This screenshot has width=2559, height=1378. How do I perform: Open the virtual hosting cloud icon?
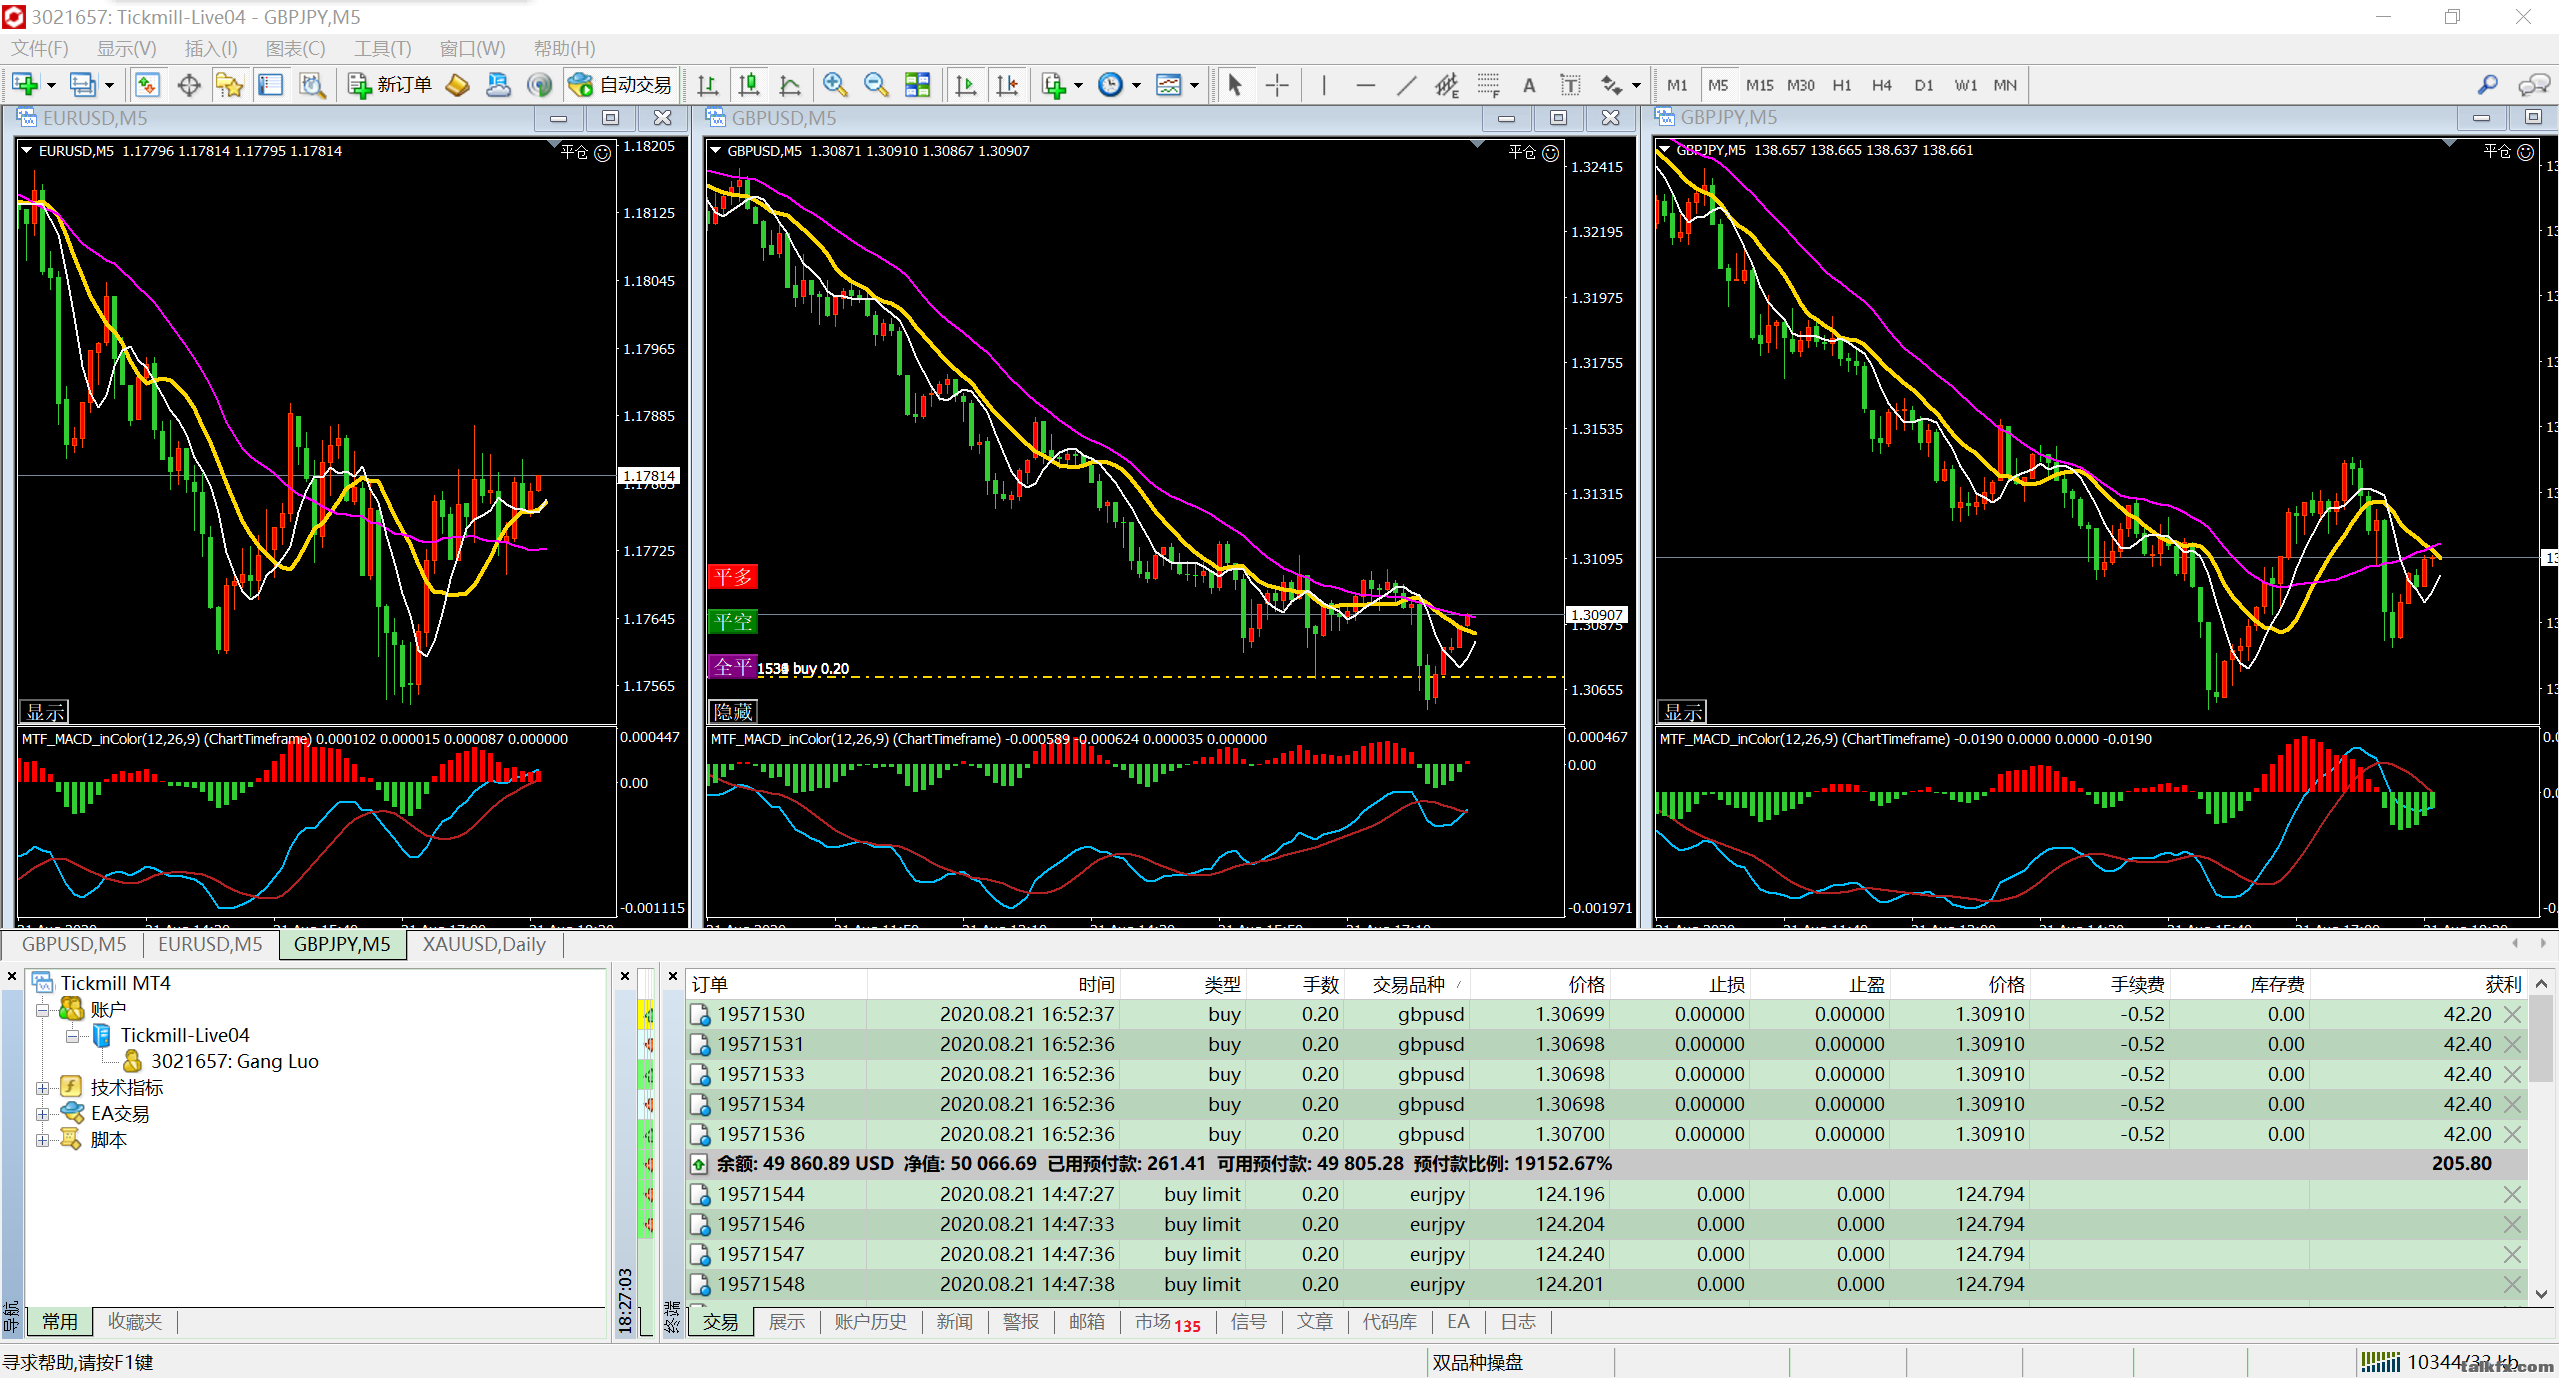(498, 85)
